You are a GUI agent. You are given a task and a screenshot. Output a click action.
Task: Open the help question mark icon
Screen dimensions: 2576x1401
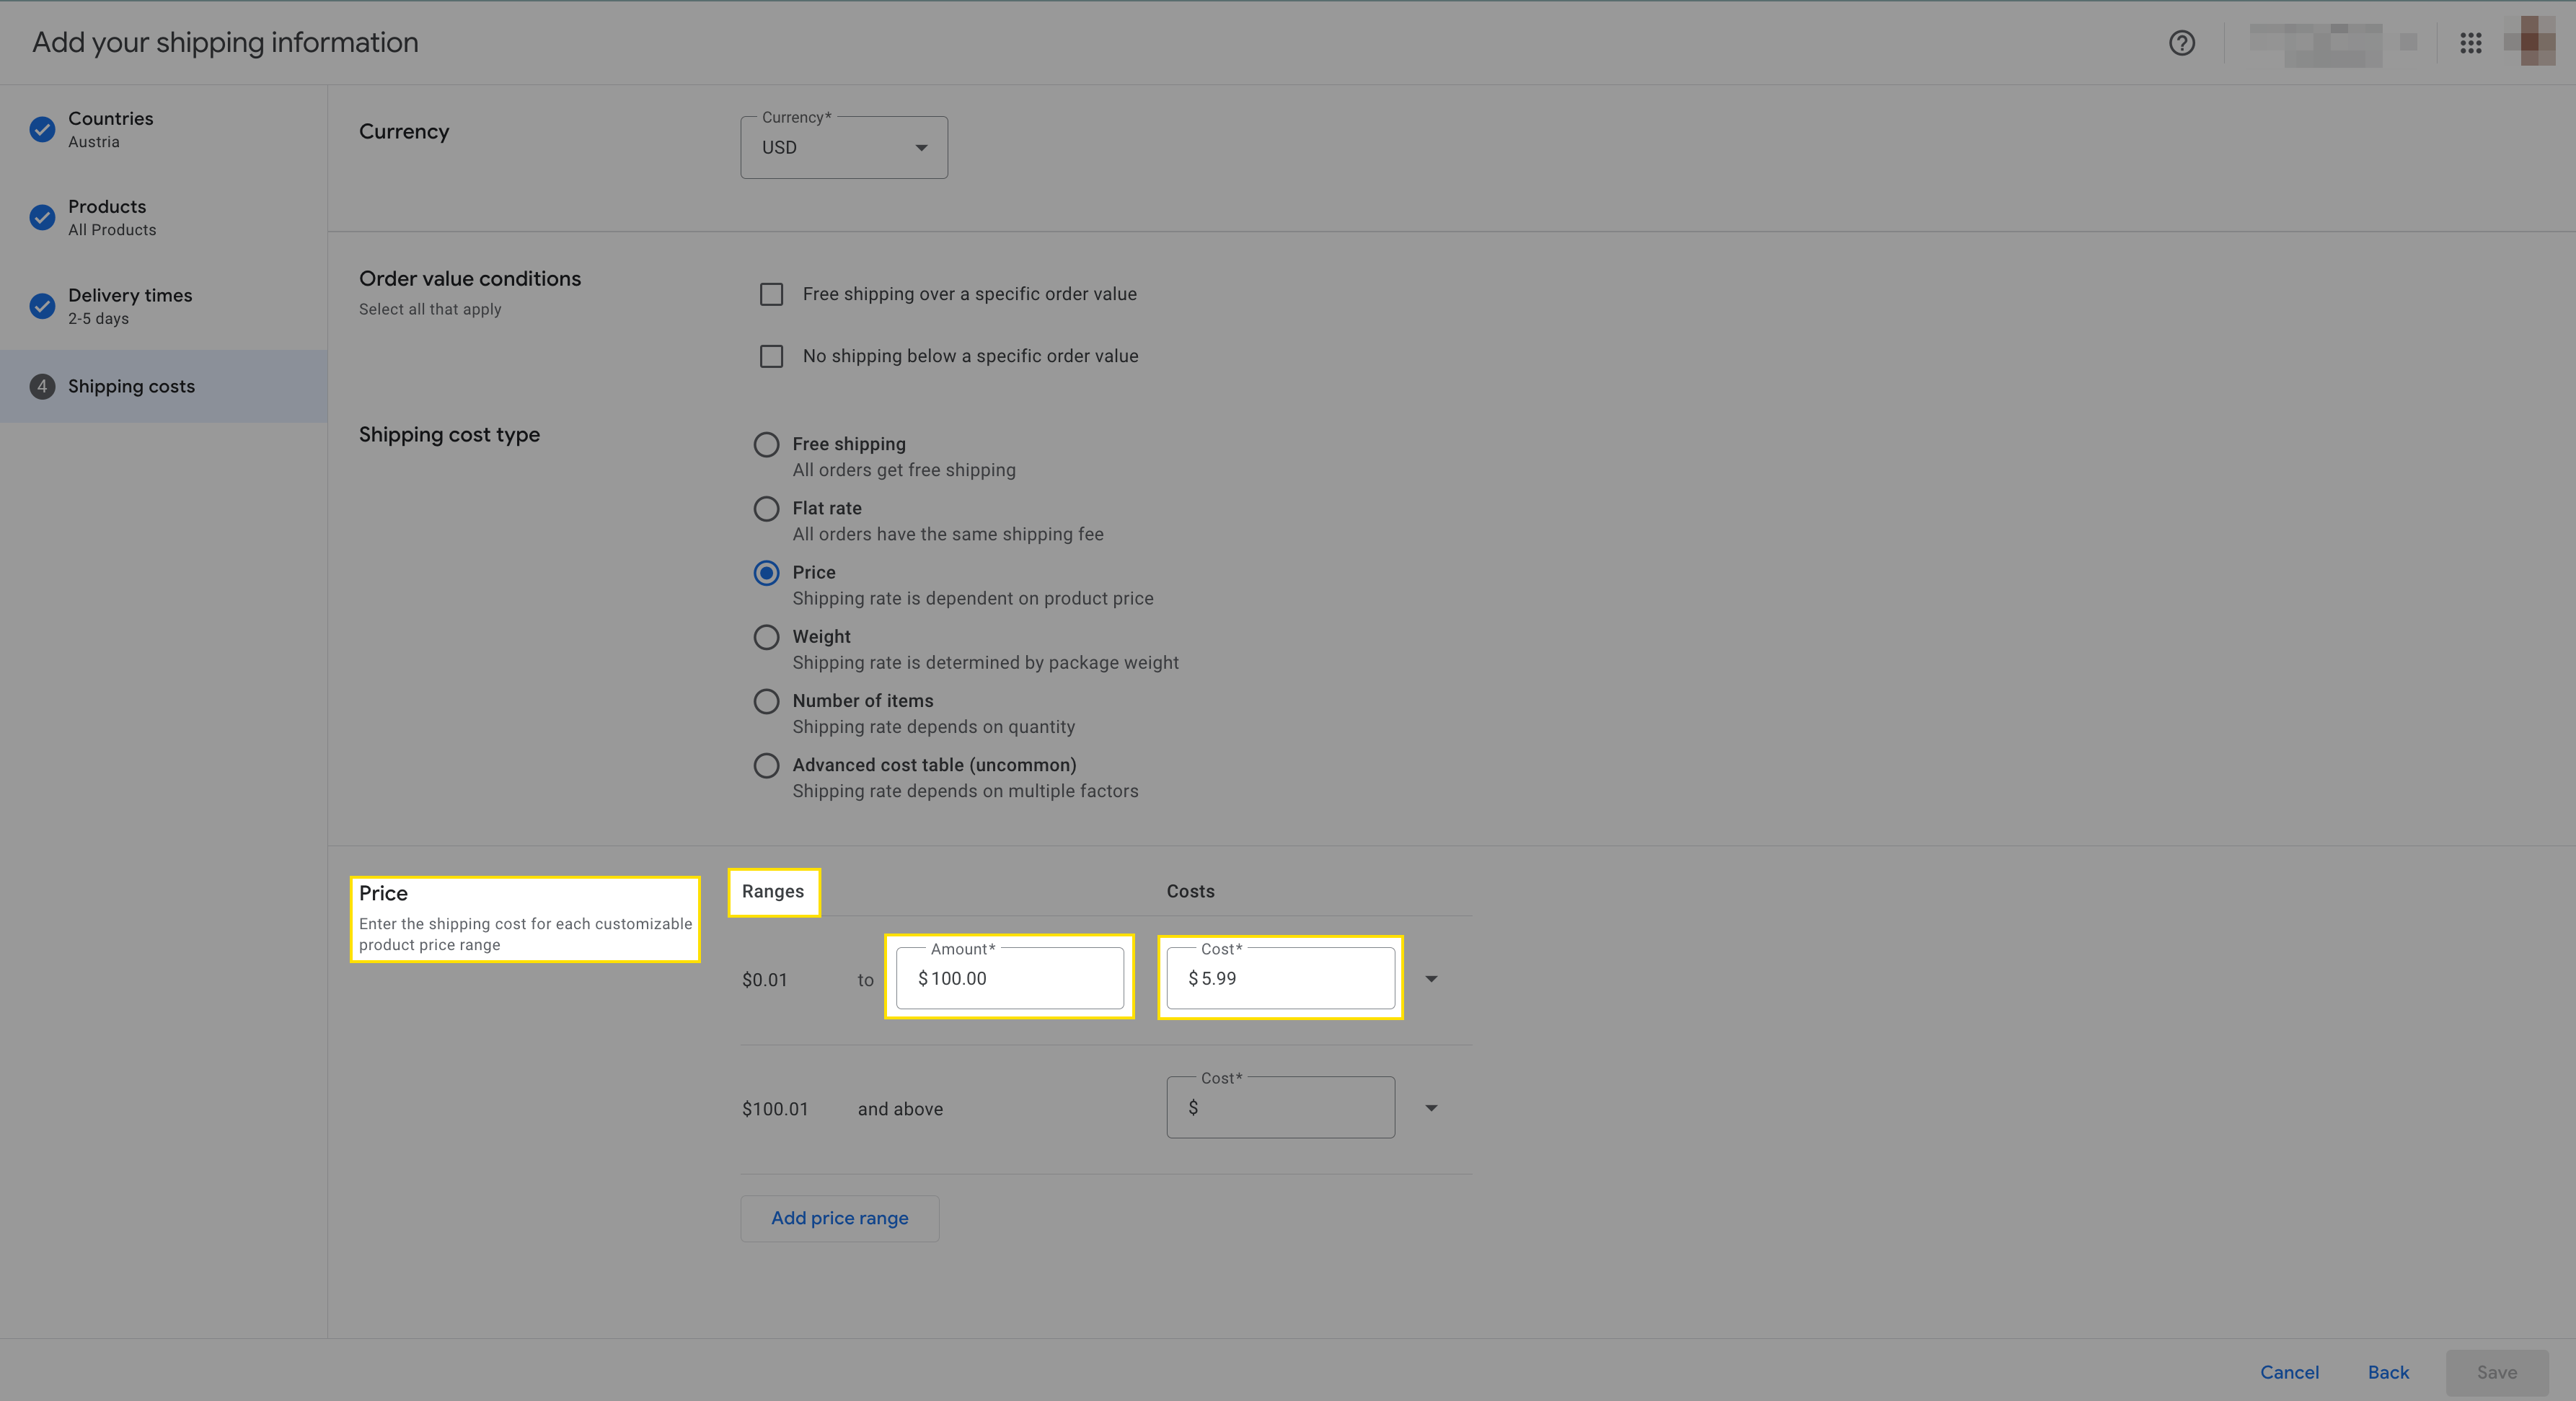(2182, 43)
